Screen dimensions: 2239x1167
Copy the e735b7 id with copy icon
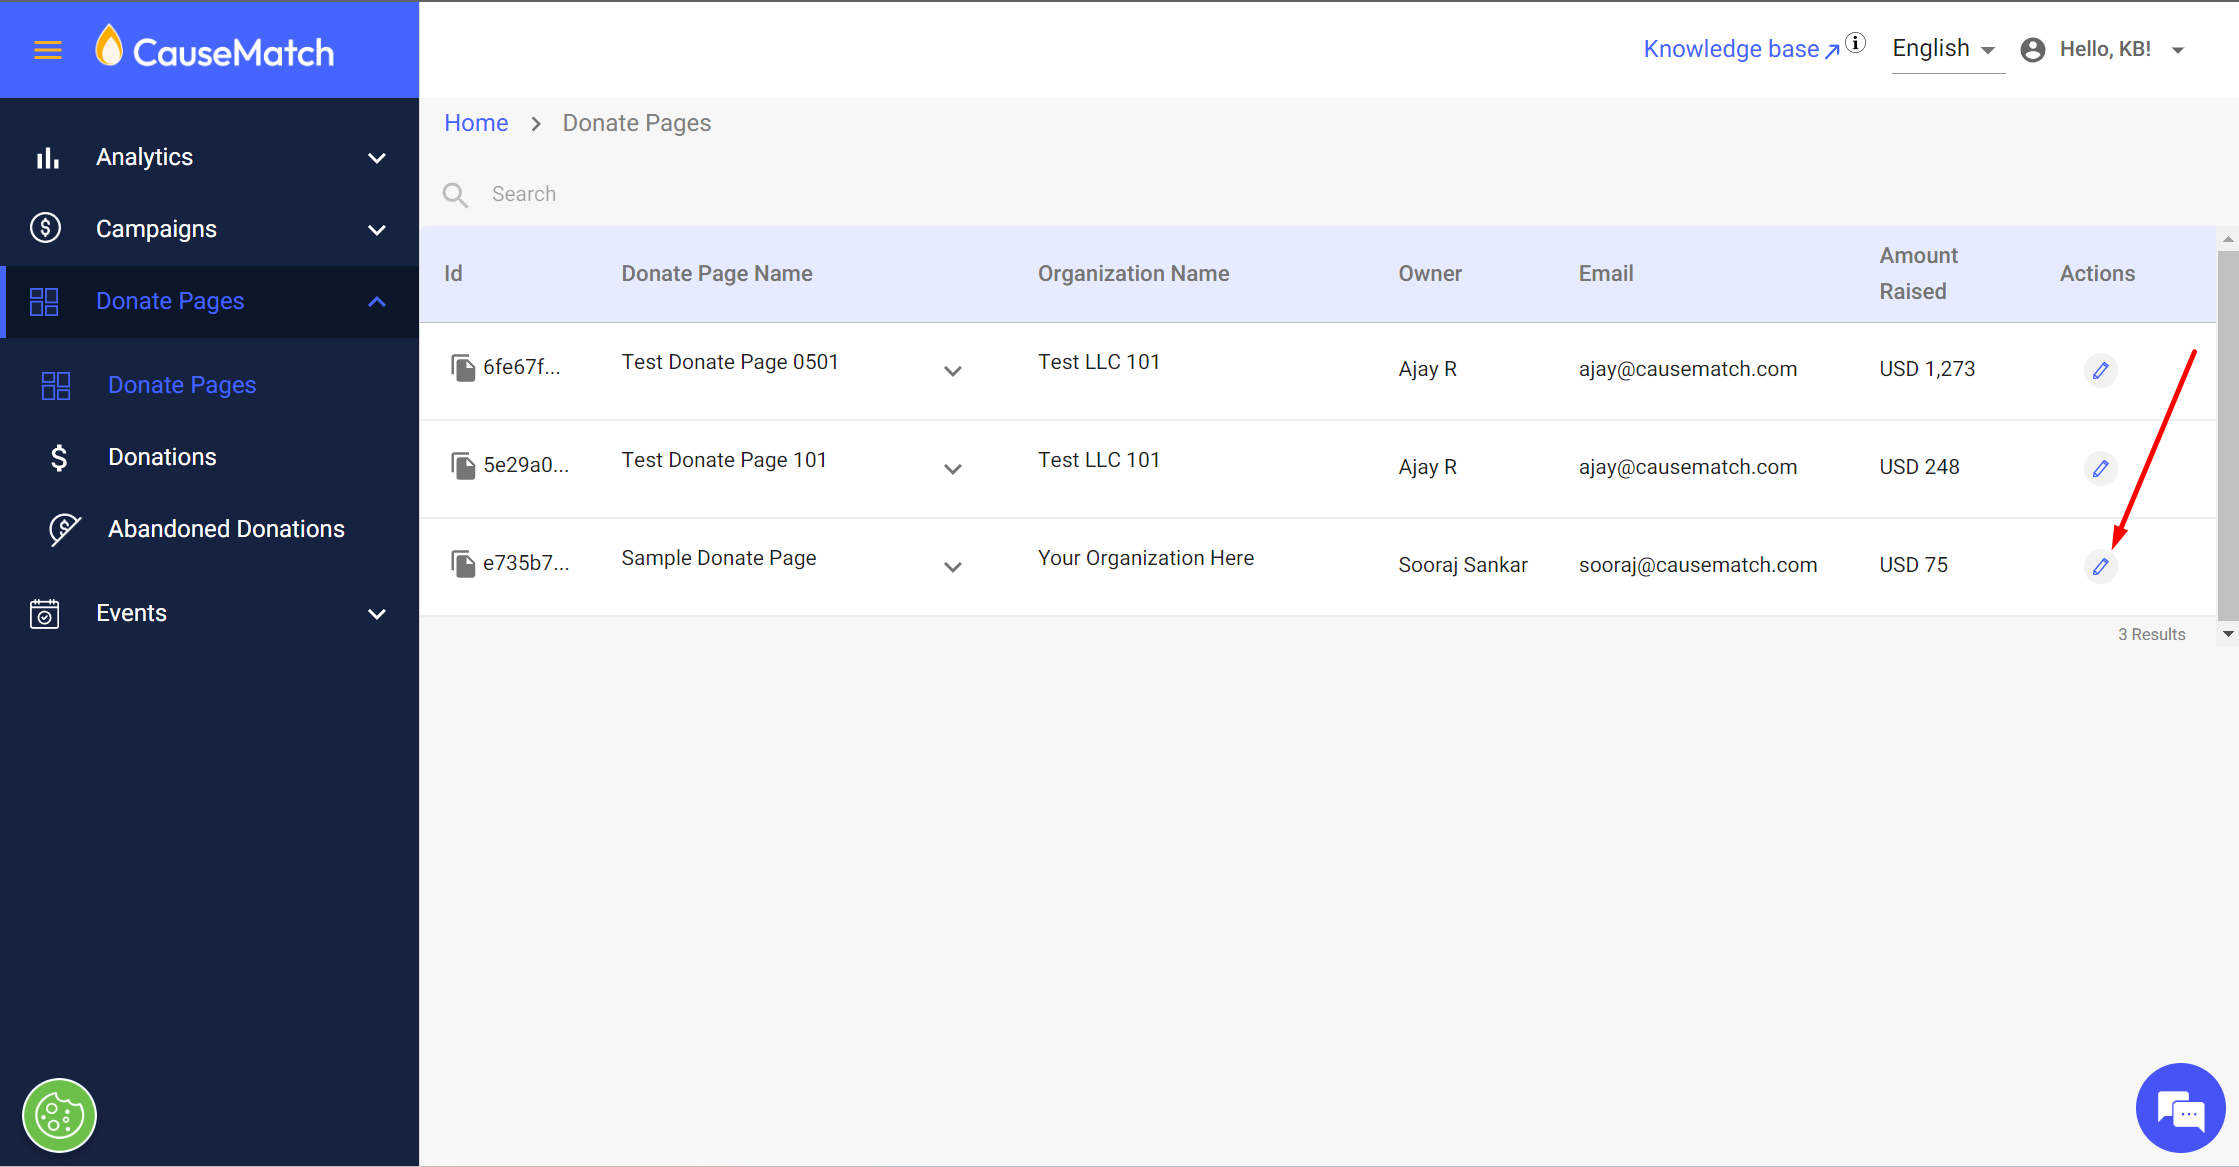click(x=462, y=564)
